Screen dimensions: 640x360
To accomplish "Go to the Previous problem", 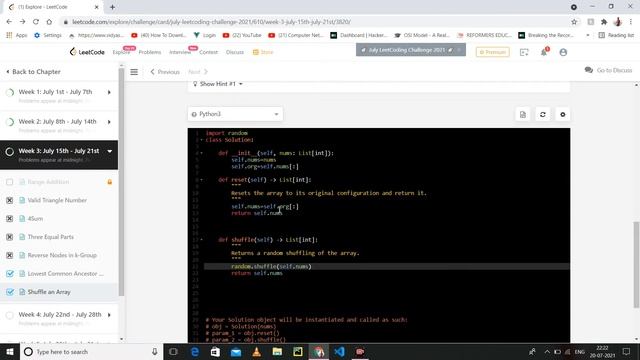I will [165, 72].
